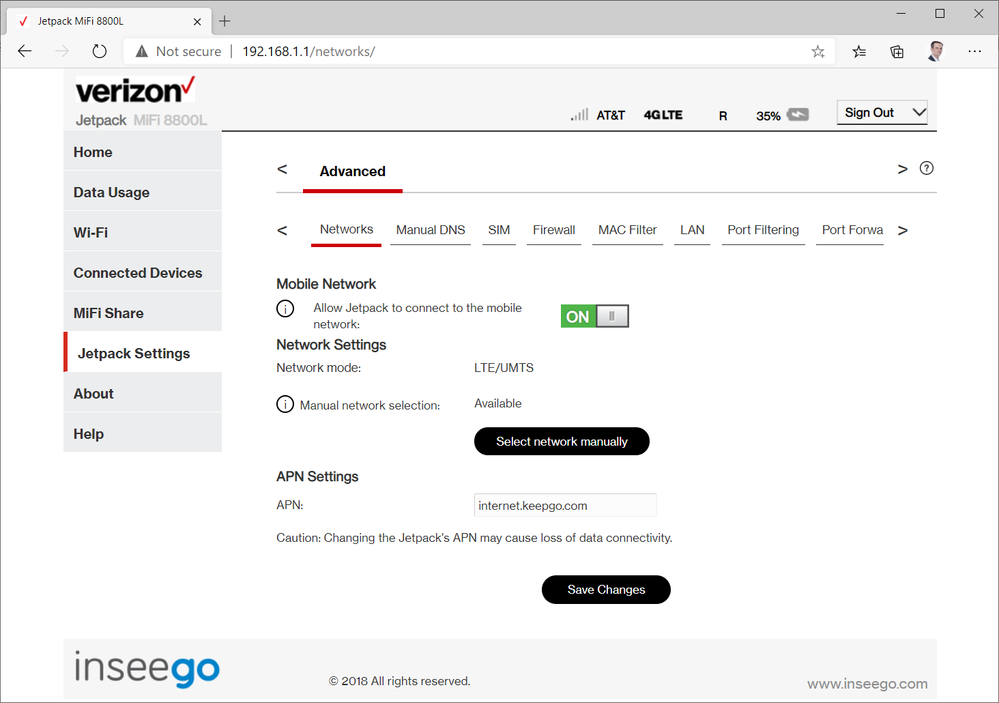
Task: Click the help question mark icon
Action: click(926, 169)
